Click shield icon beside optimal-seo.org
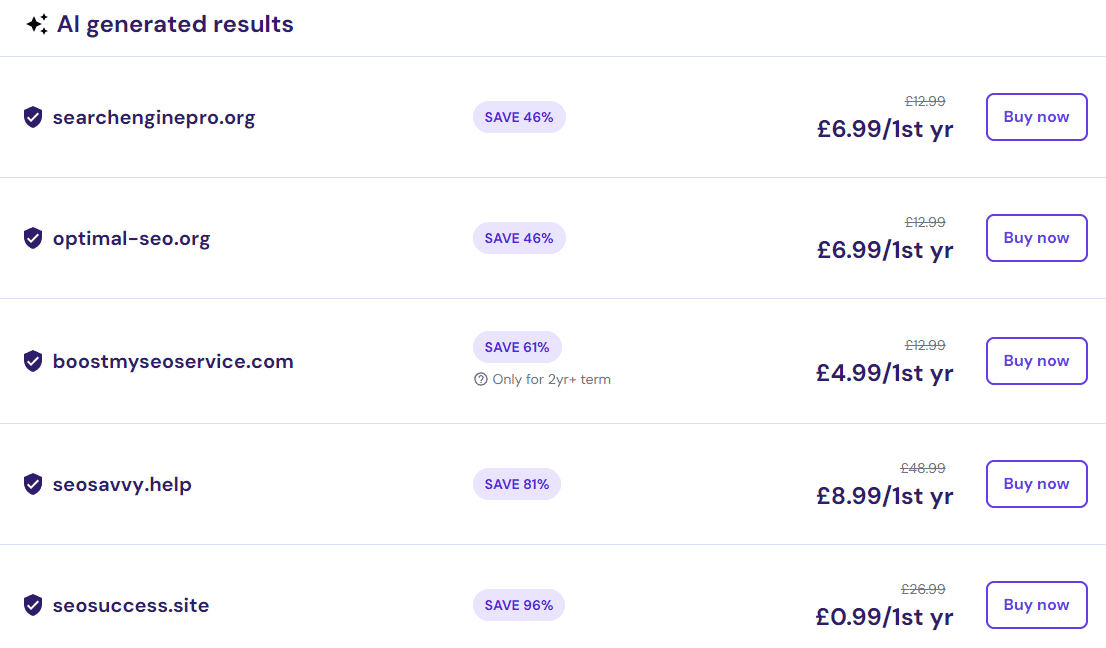Viewport: 1106px width, 648px height. coord(33,239)
